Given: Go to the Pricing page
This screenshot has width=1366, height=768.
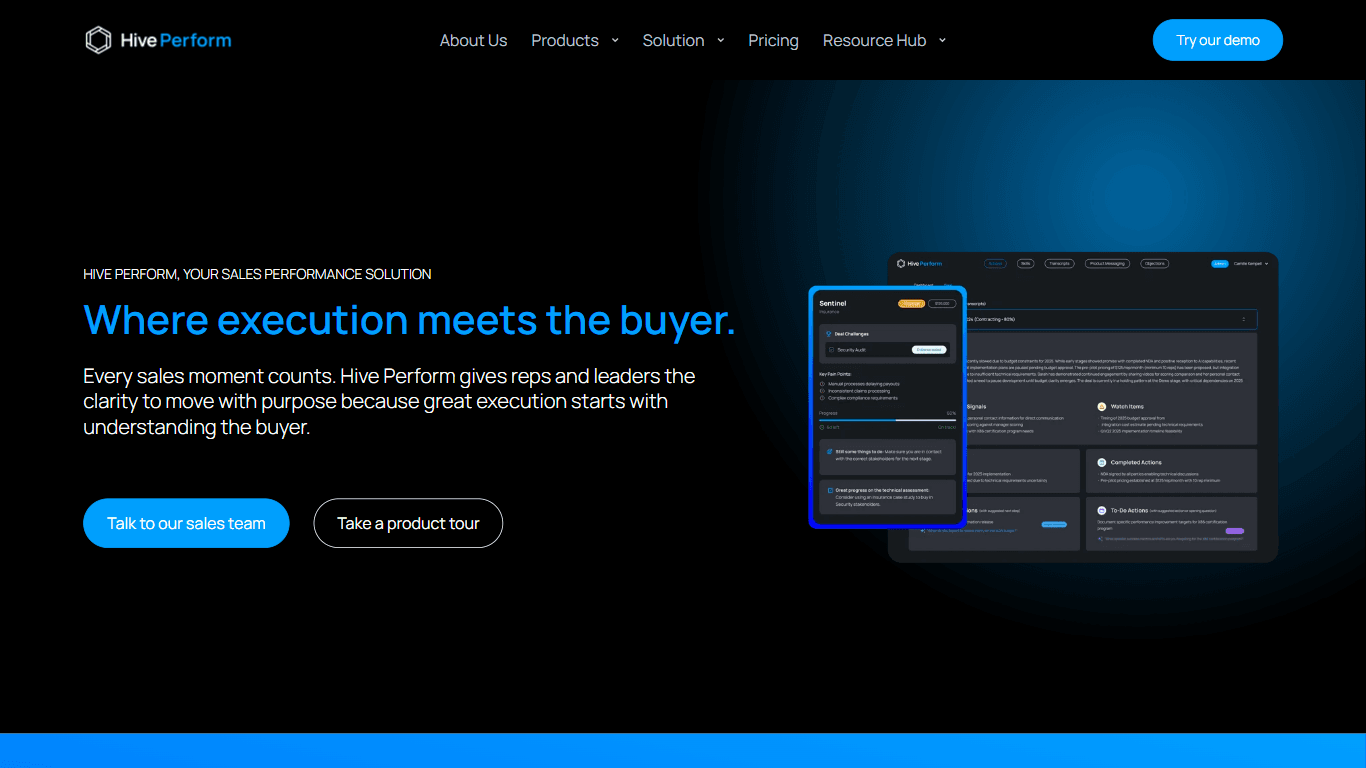Looking at the screenshot, I should point(773,40).
